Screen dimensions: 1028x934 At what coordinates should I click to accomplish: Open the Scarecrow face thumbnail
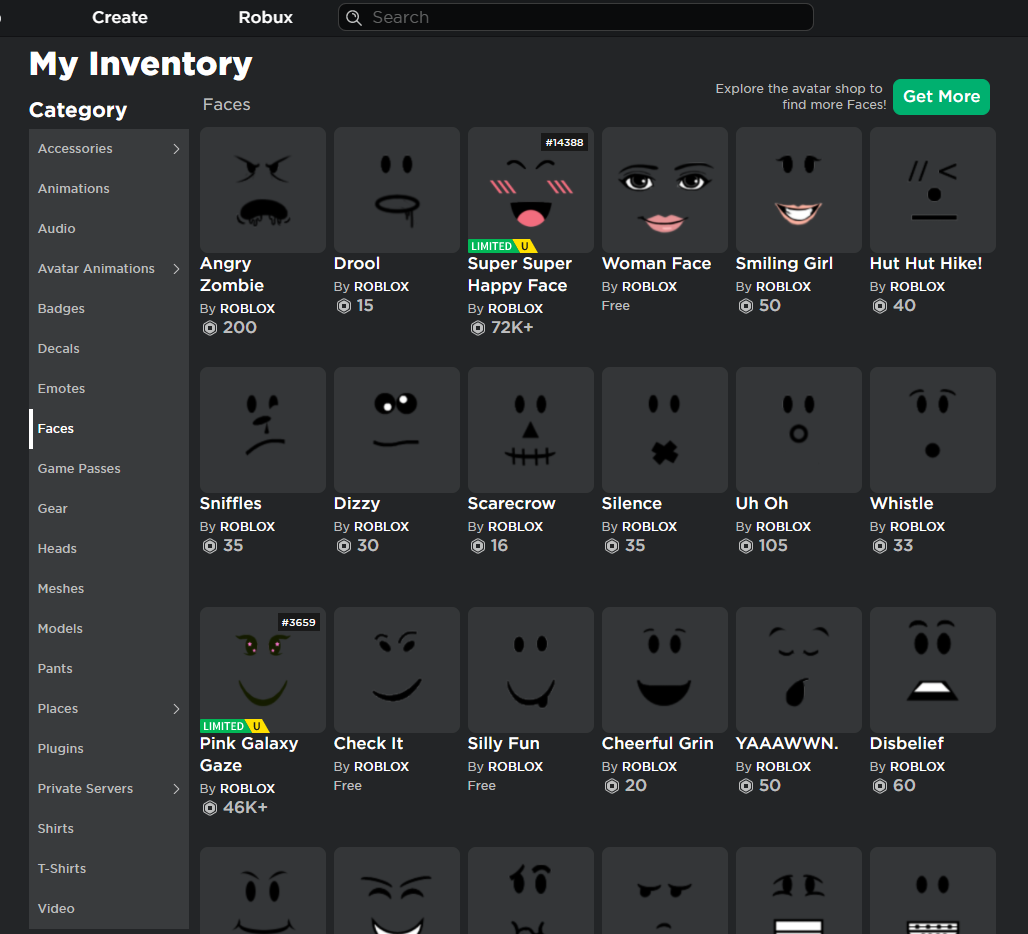[x=531, y=430]
